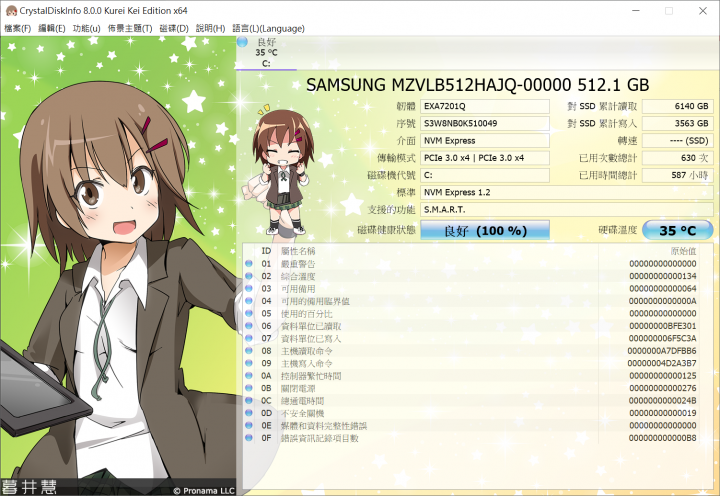Image resolution: width=720 pixels, height=496 pixels.
Task: Click the blue status orb of drive C:
Action: pos(242,42)
